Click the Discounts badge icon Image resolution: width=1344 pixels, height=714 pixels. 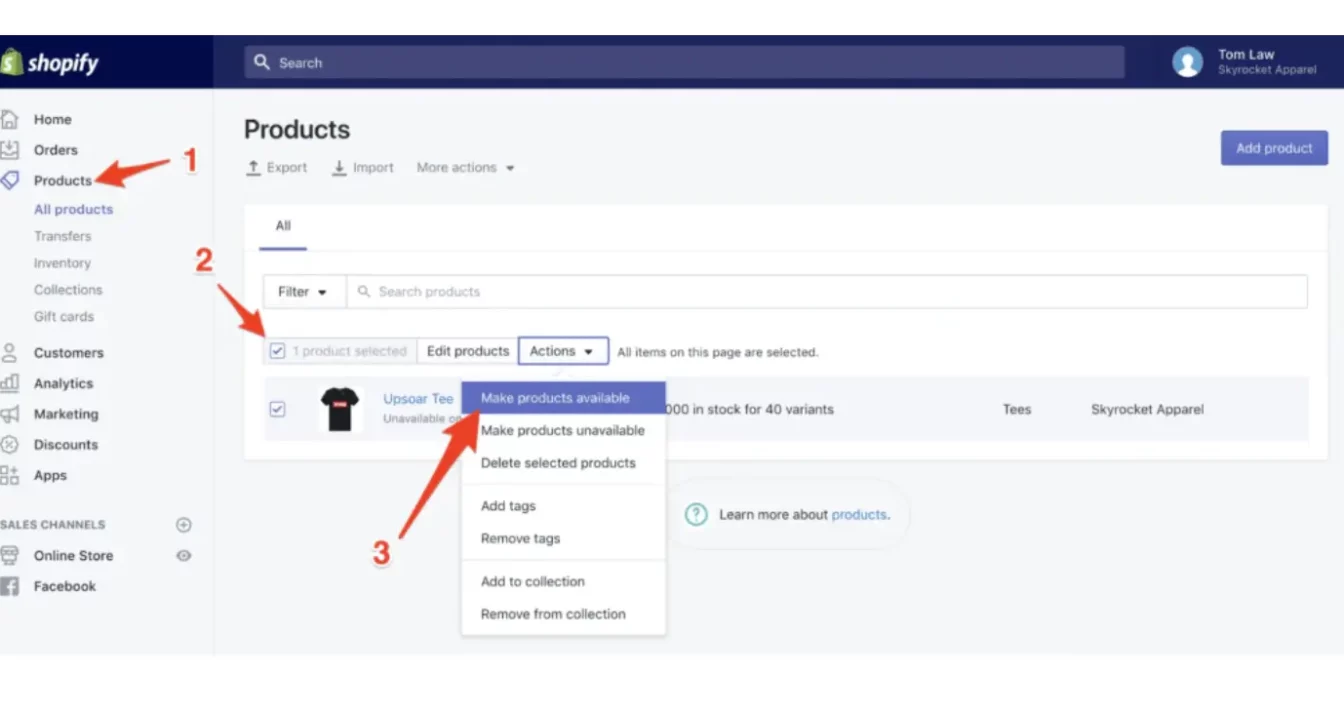(9, 445)
